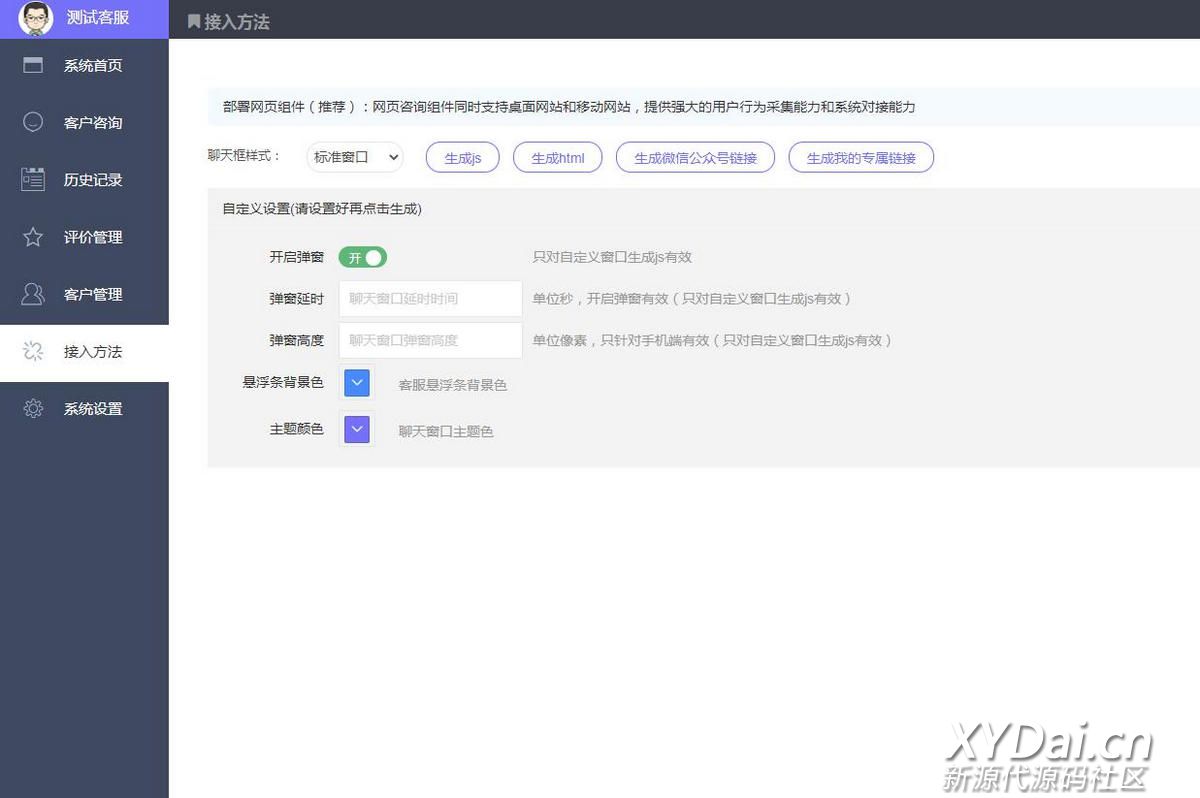
Task: Click the 生成html button
Action: [558, 158]
